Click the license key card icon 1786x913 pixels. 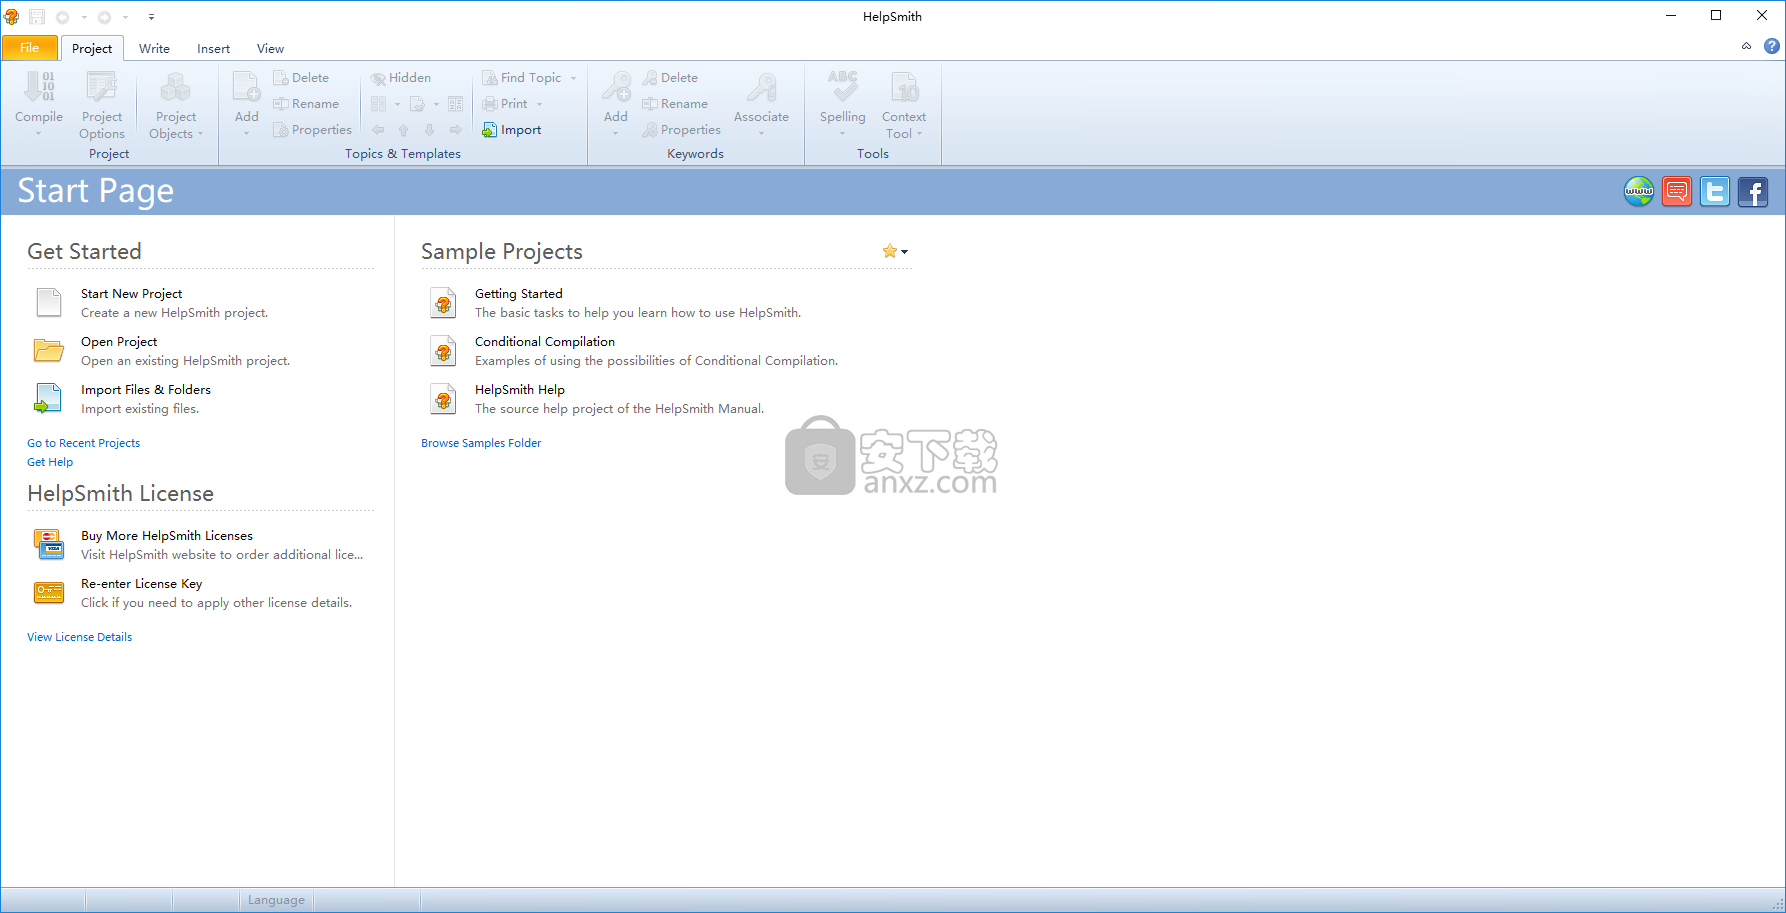(49, 592)
